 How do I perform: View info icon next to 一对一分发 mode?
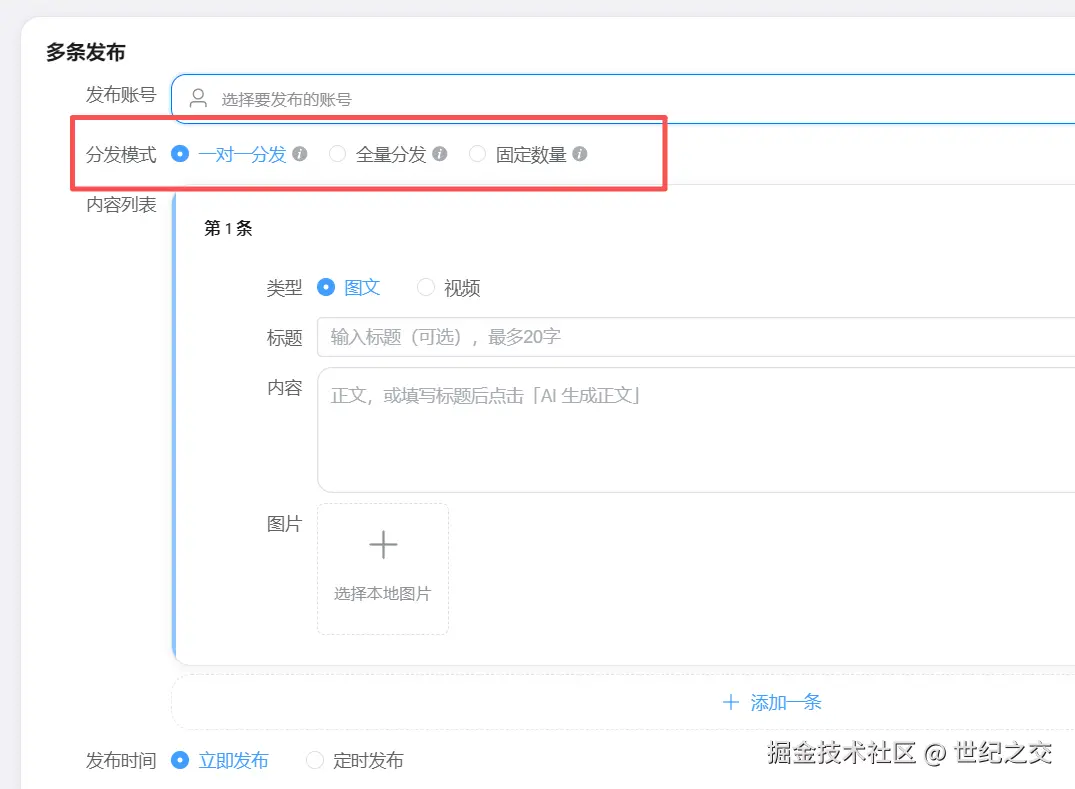click(300, 154)
